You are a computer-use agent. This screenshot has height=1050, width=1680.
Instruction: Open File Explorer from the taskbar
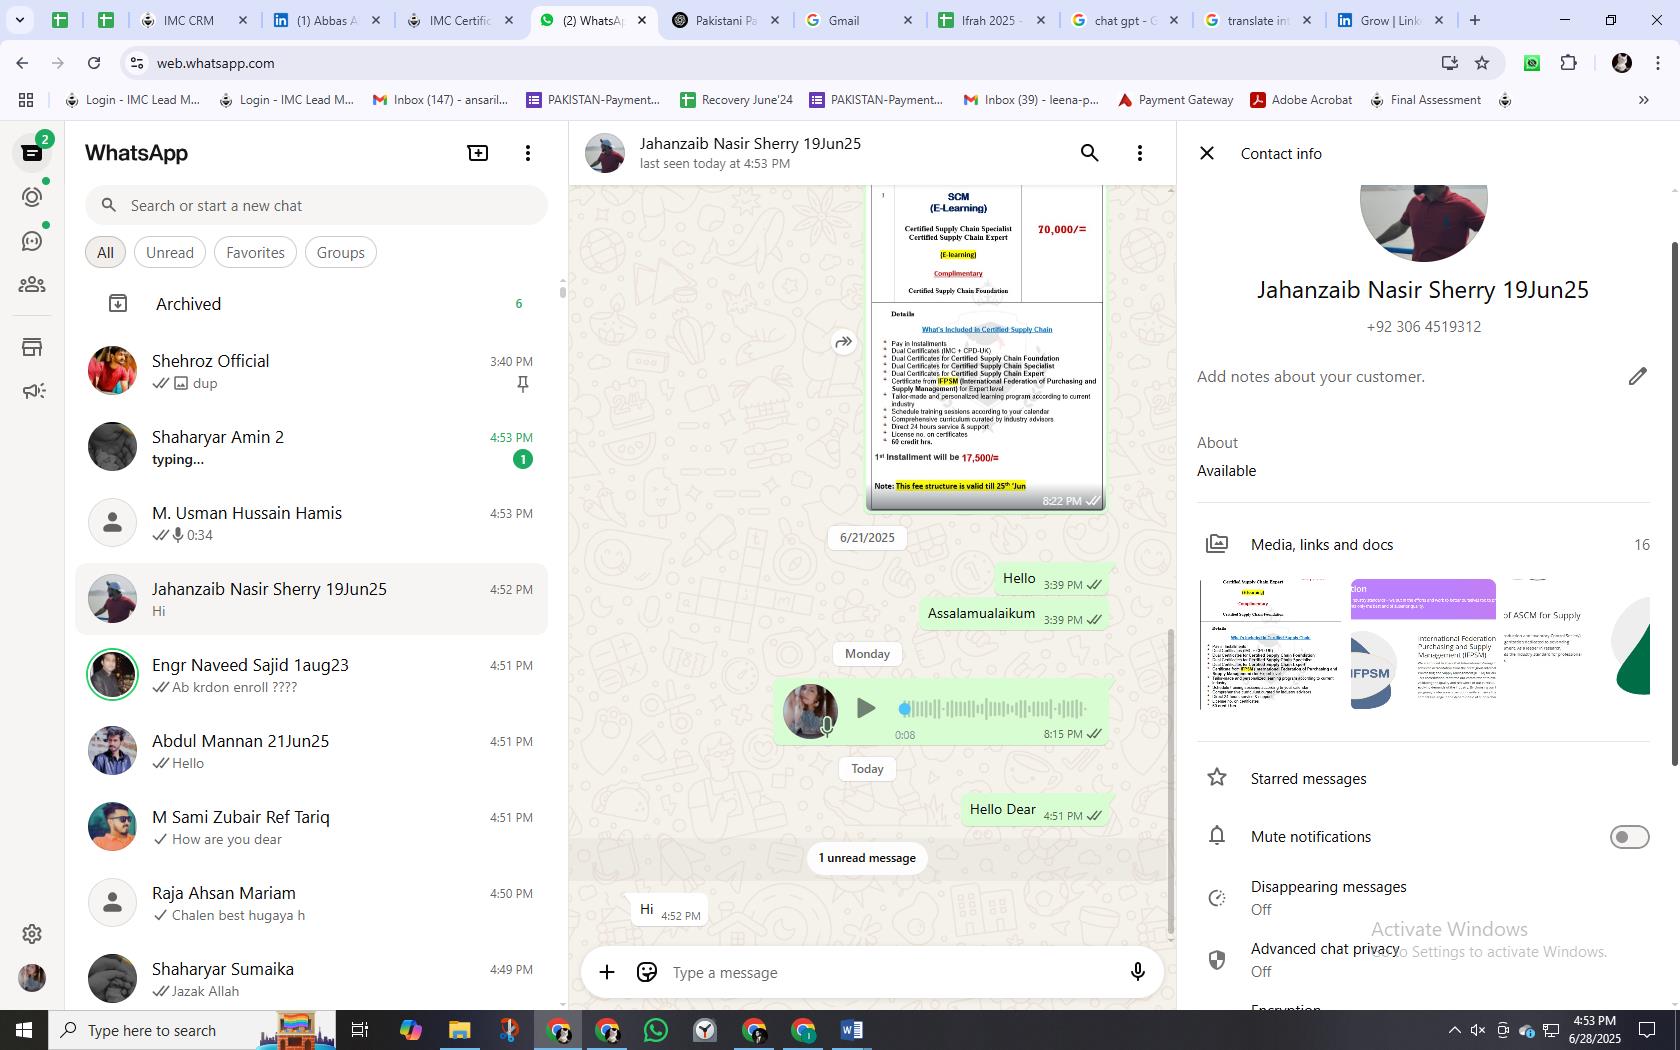[x=460, y=1030]
